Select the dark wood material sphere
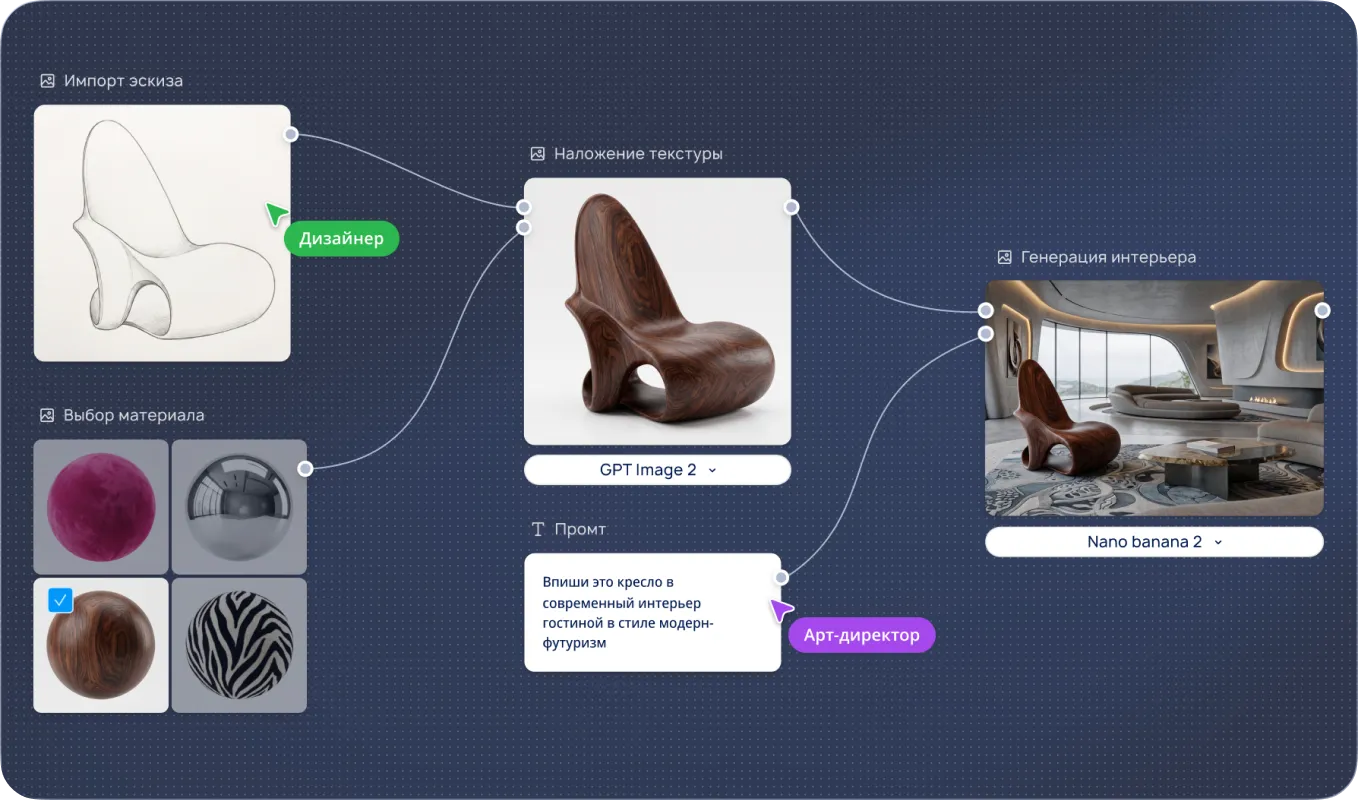The height and width of the screenshot is (800, 1358). click(x=101, y=645)
